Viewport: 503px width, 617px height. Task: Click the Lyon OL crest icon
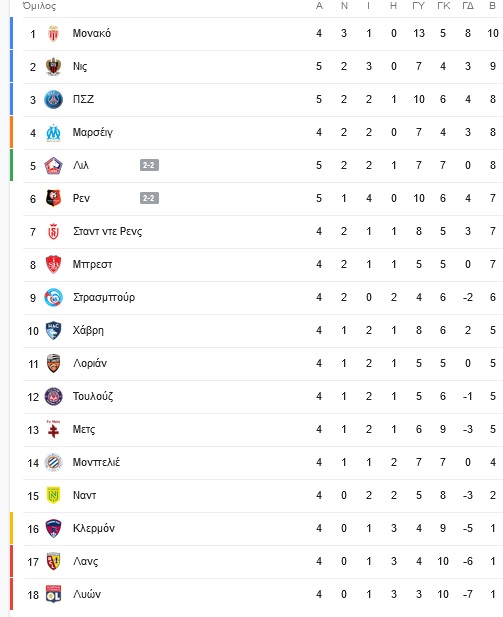pyautogui.click(x=54, y=594)
